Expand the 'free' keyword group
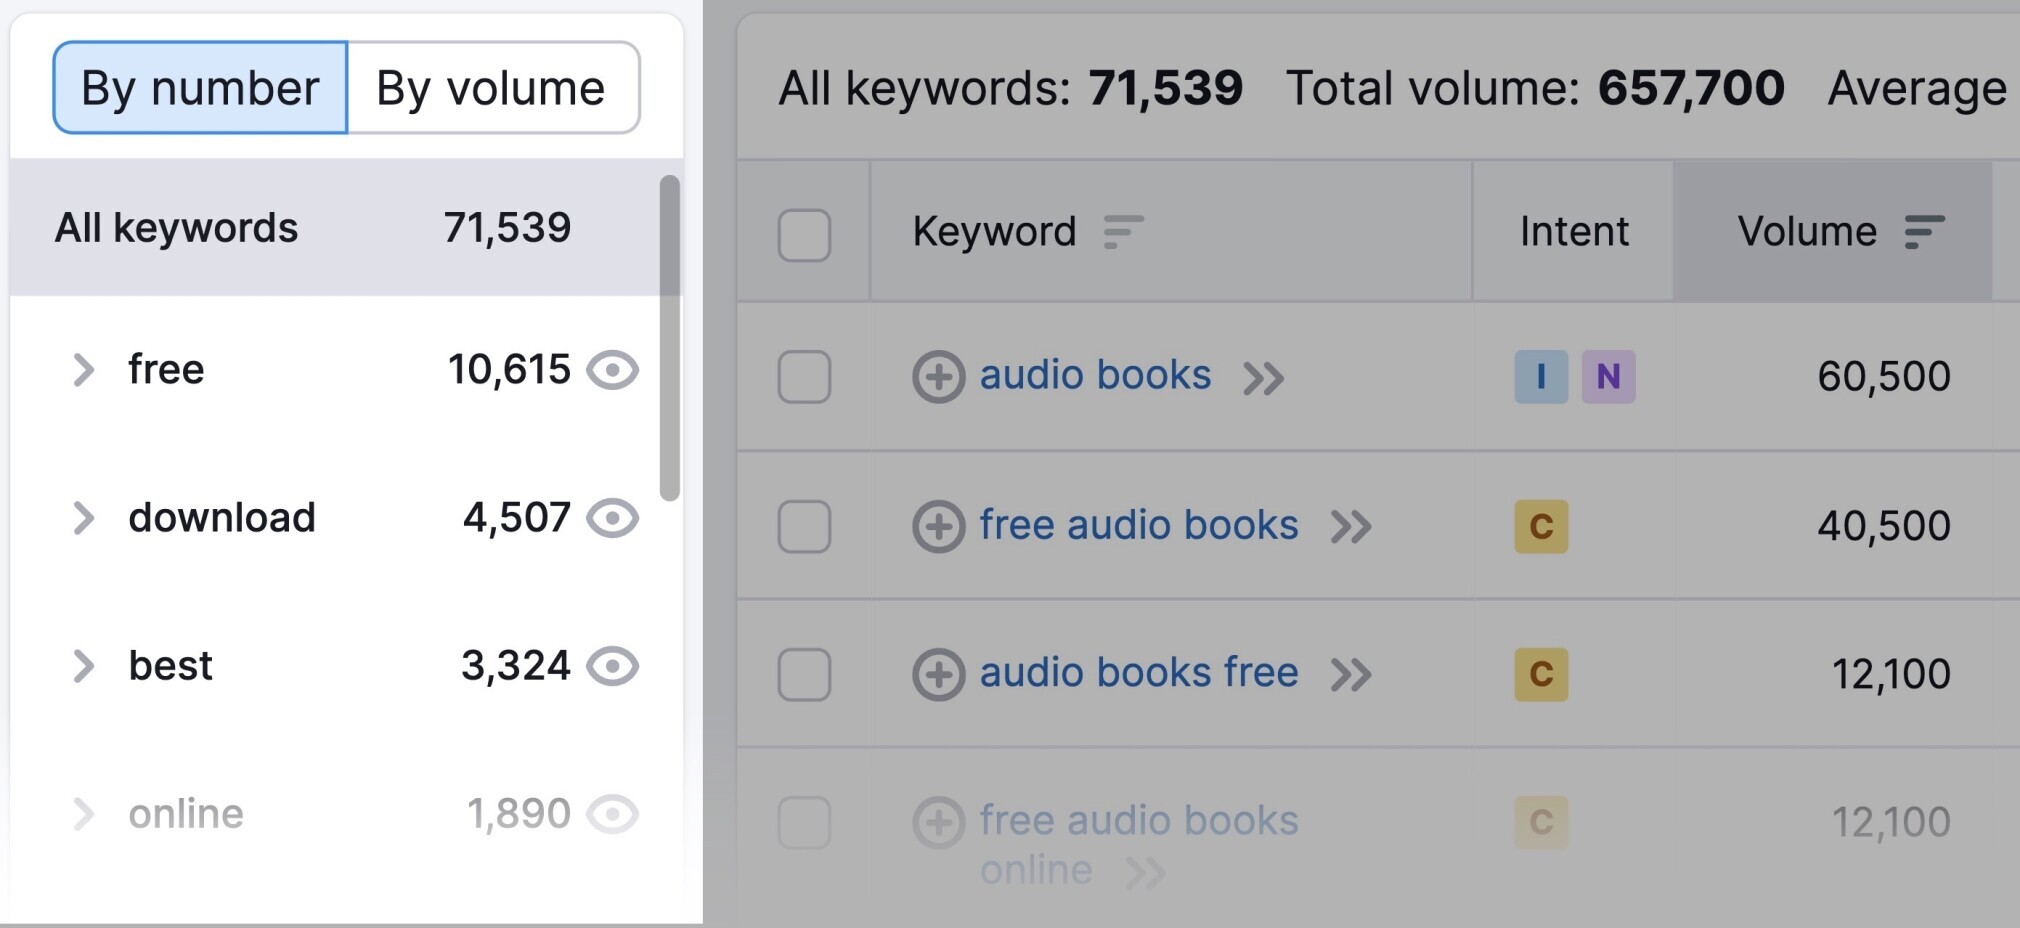 (84, 370)
